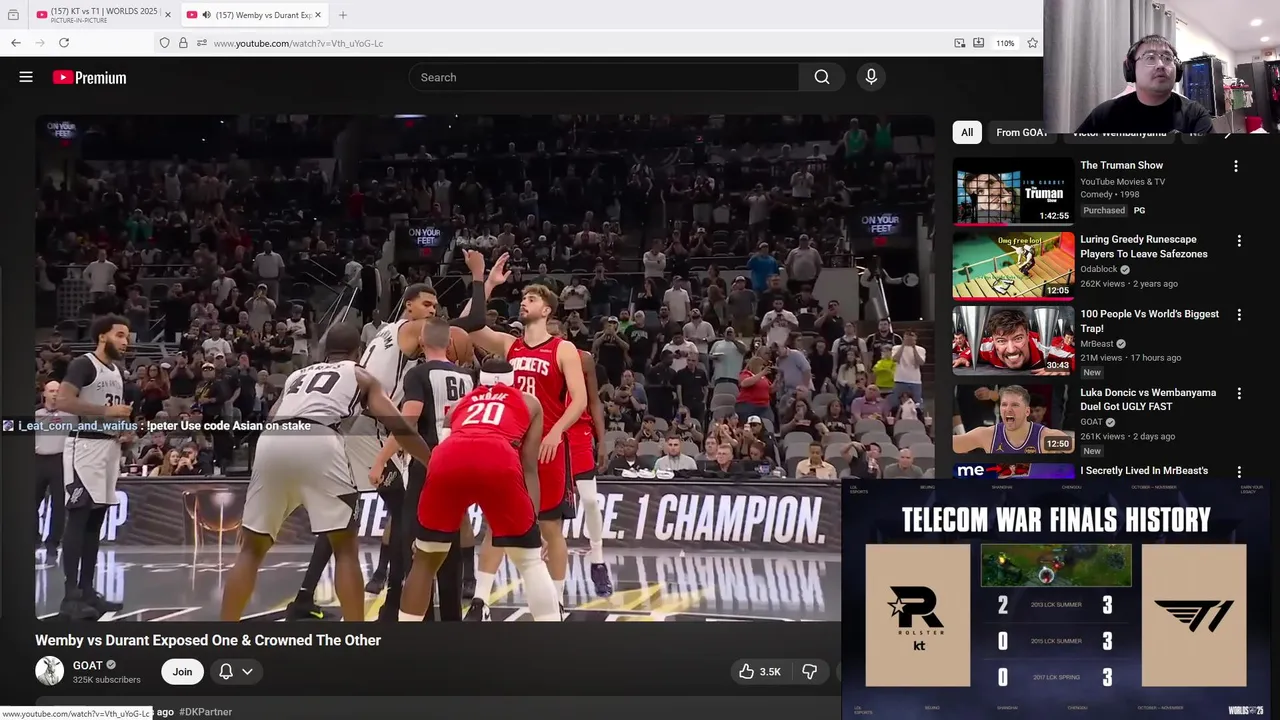Mute the Wemby vs Durant tab audio icon

206,15
